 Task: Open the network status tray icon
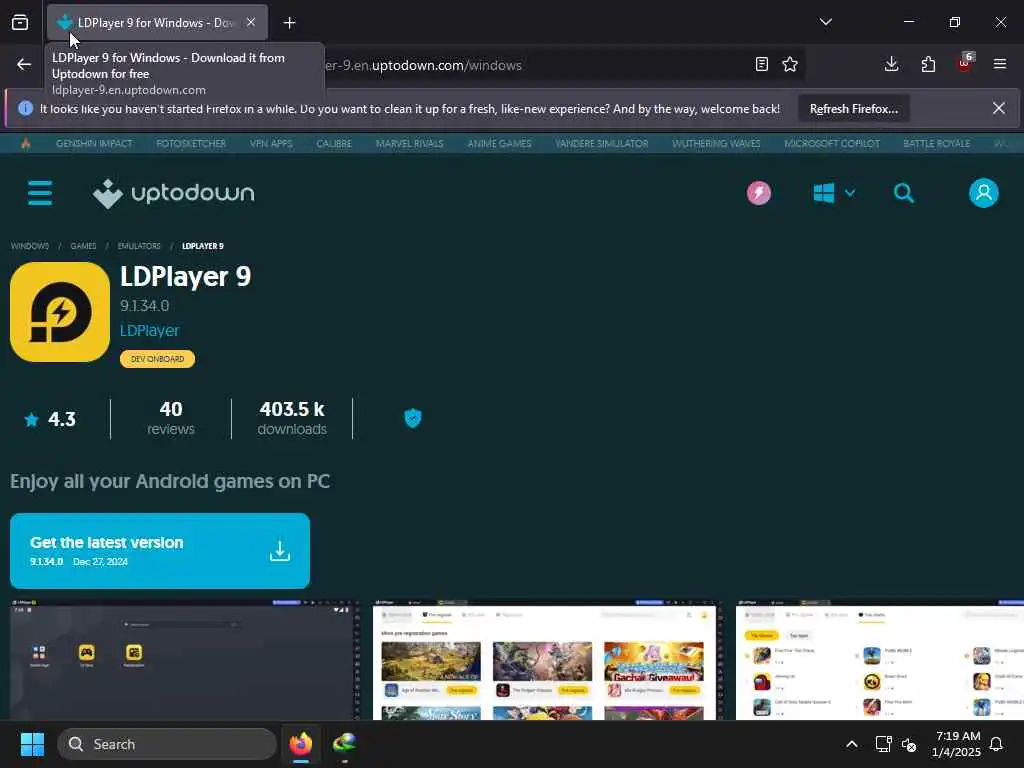point(883,744)
